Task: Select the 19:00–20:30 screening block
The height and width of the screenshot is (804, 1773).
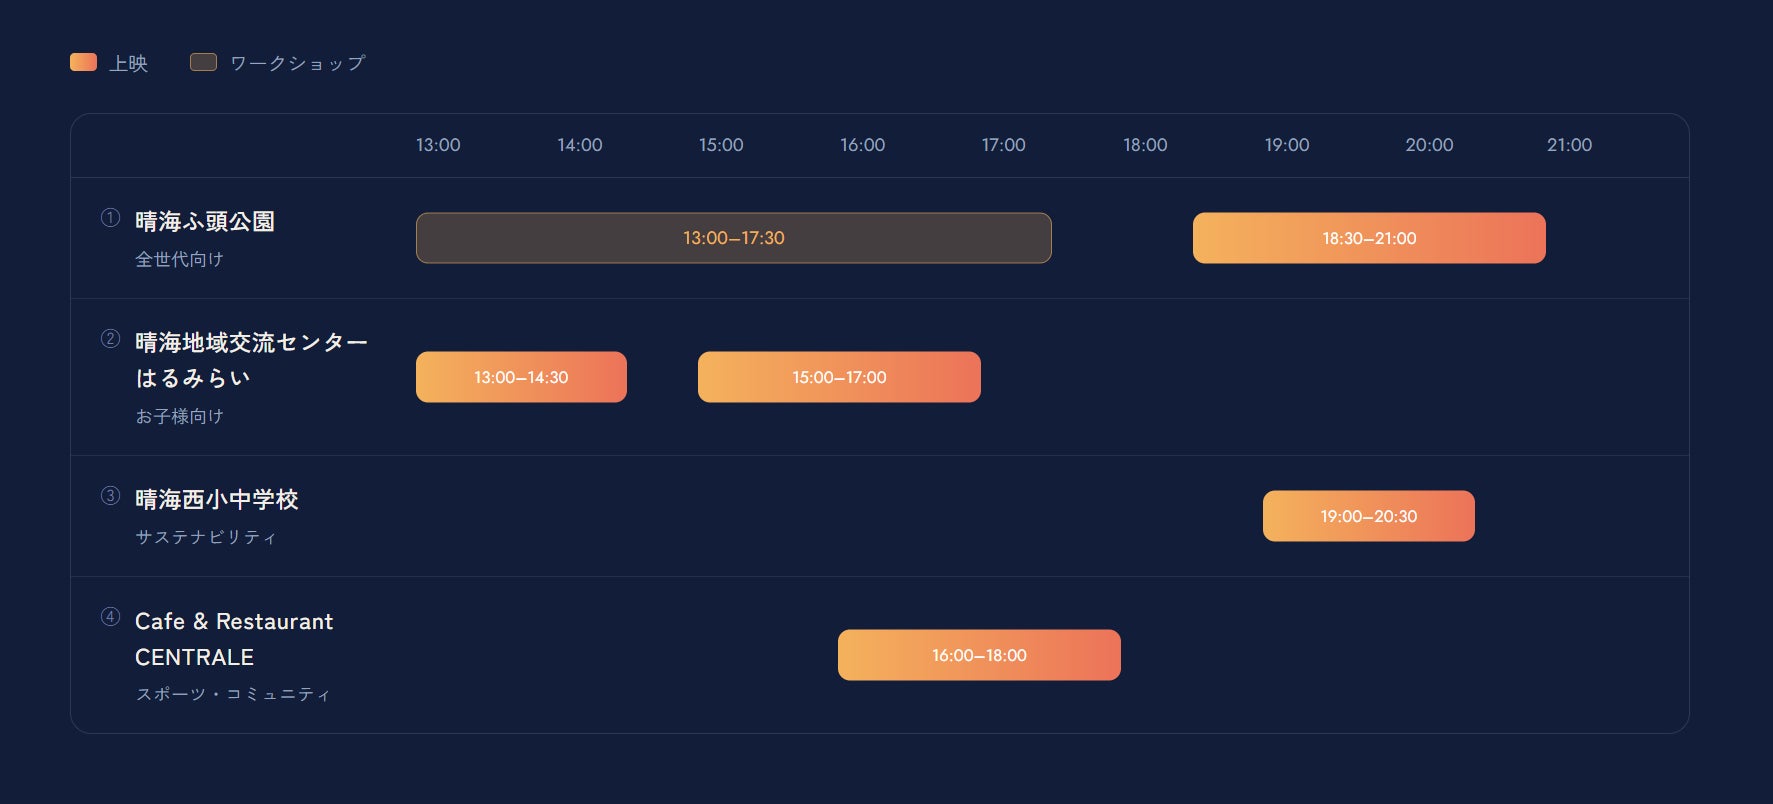Action: [1368, 516]
